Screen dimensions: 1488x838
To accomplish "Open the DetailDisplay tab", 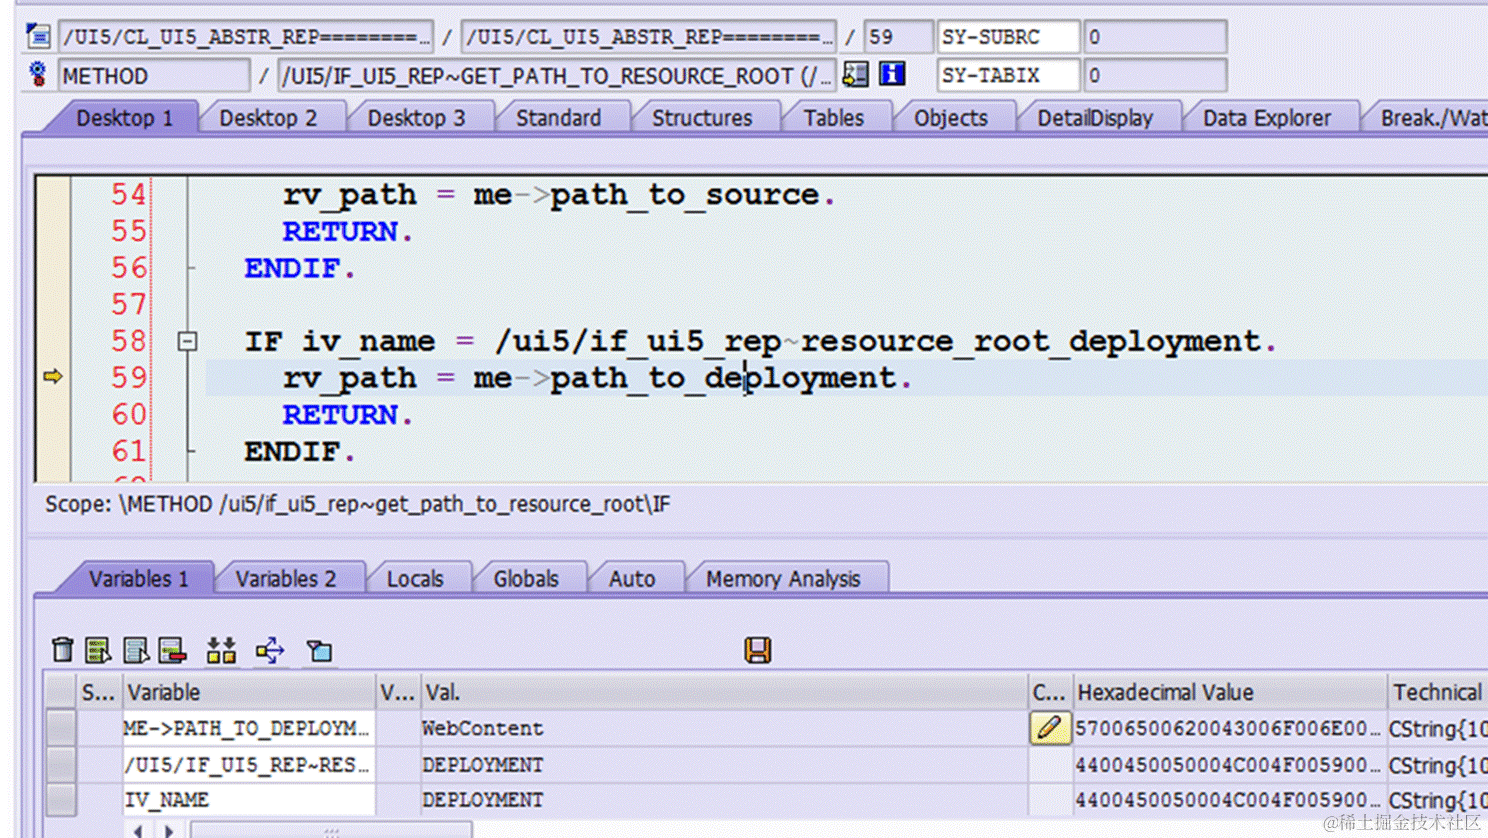I will tap(1094, 118).
